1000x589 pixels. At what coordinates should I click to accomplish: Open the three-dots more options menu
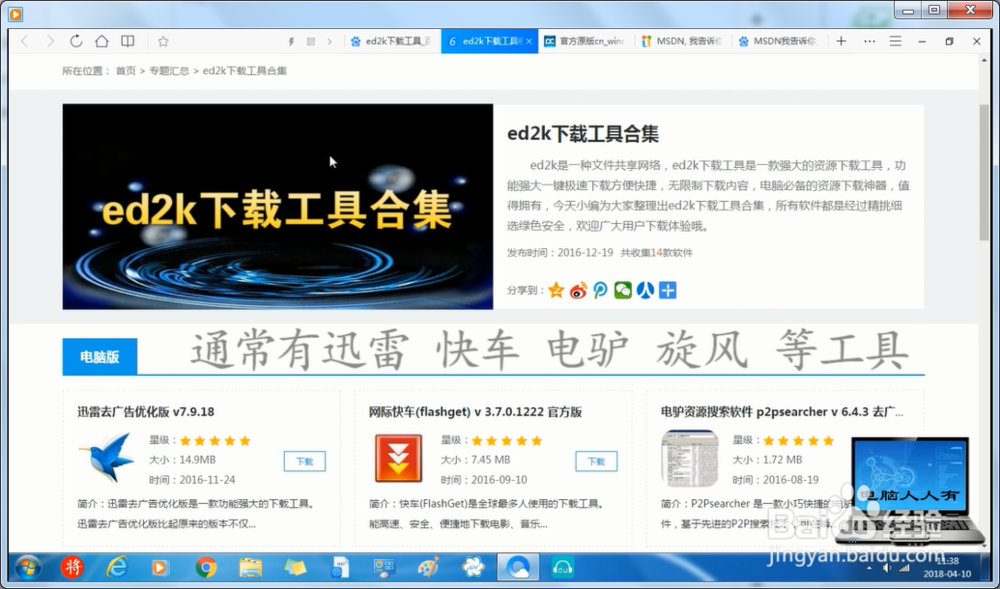tap(869, 41)
